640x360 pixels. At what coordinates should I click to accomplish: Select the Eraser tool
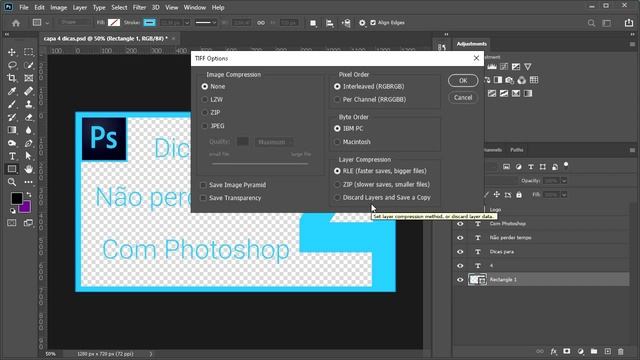tap(29, 117)
